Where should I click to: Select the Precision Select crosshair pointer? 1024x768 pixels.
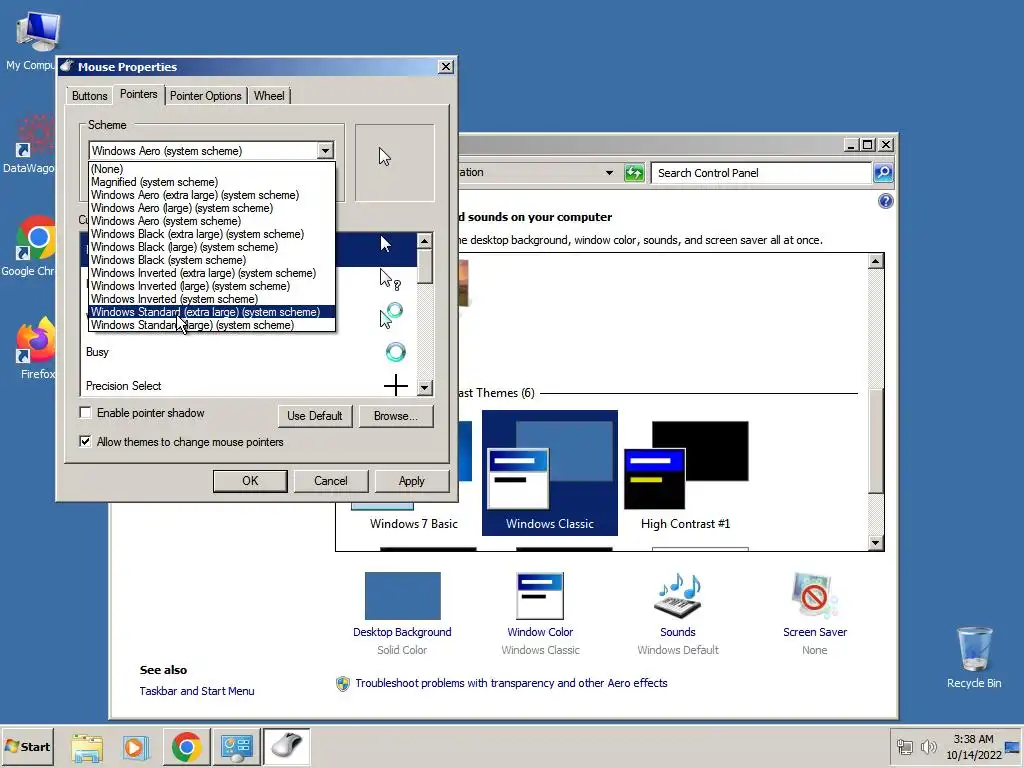click(x=395, y=385)
